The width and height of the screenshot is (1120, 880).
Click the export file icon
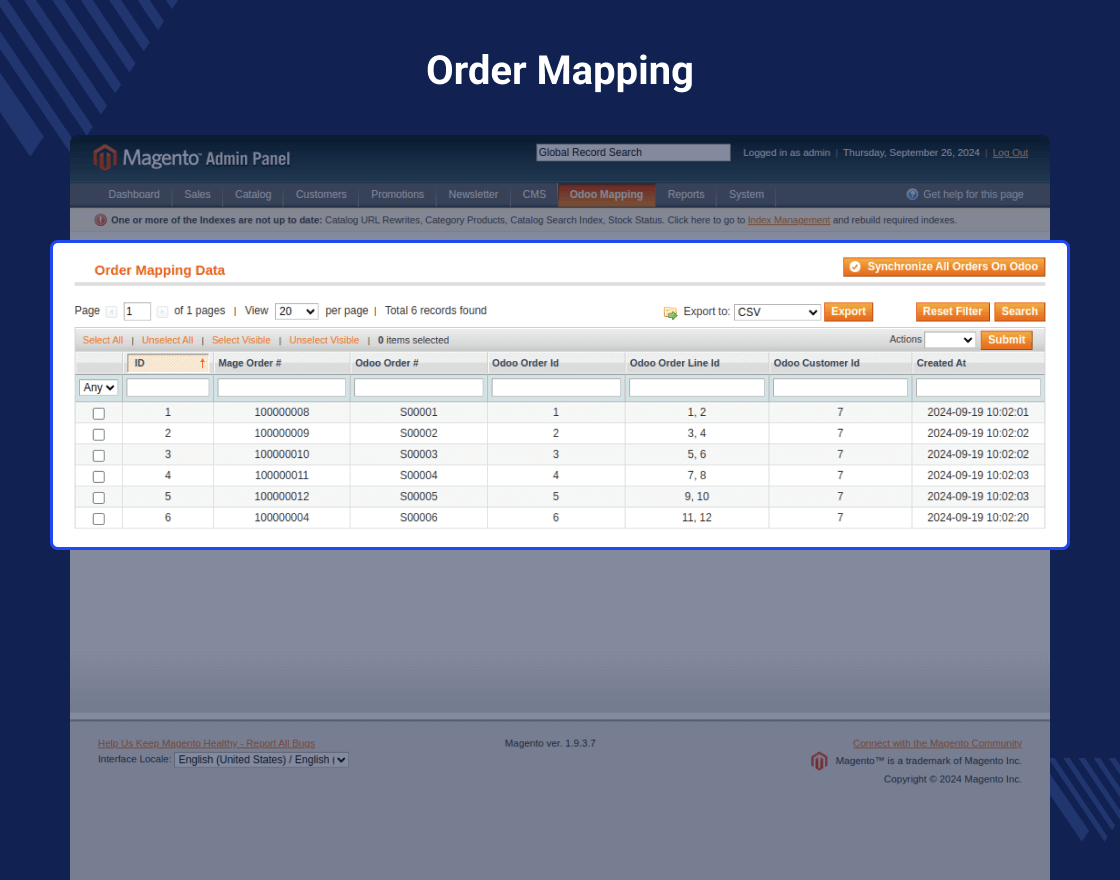(670, 312)
